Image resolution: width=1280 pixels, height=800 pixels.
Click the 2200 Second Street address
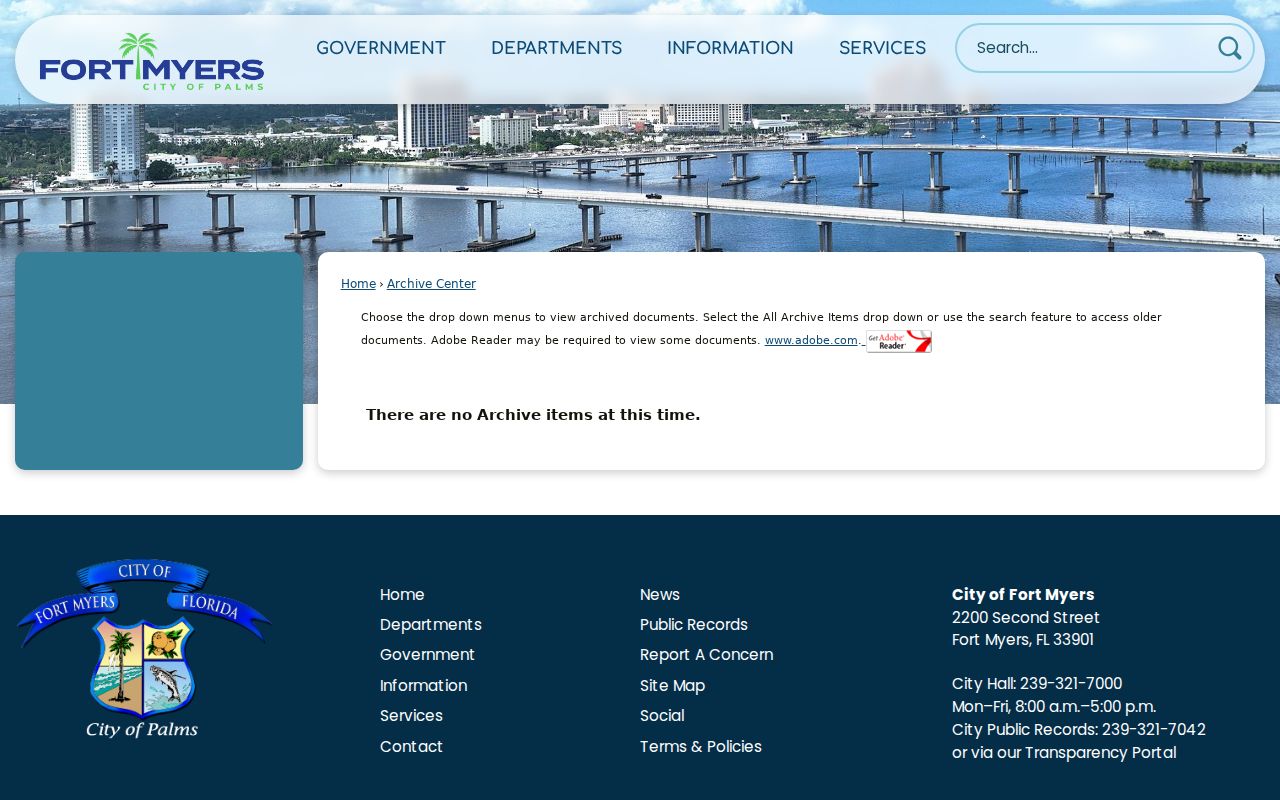[1026, 617]
